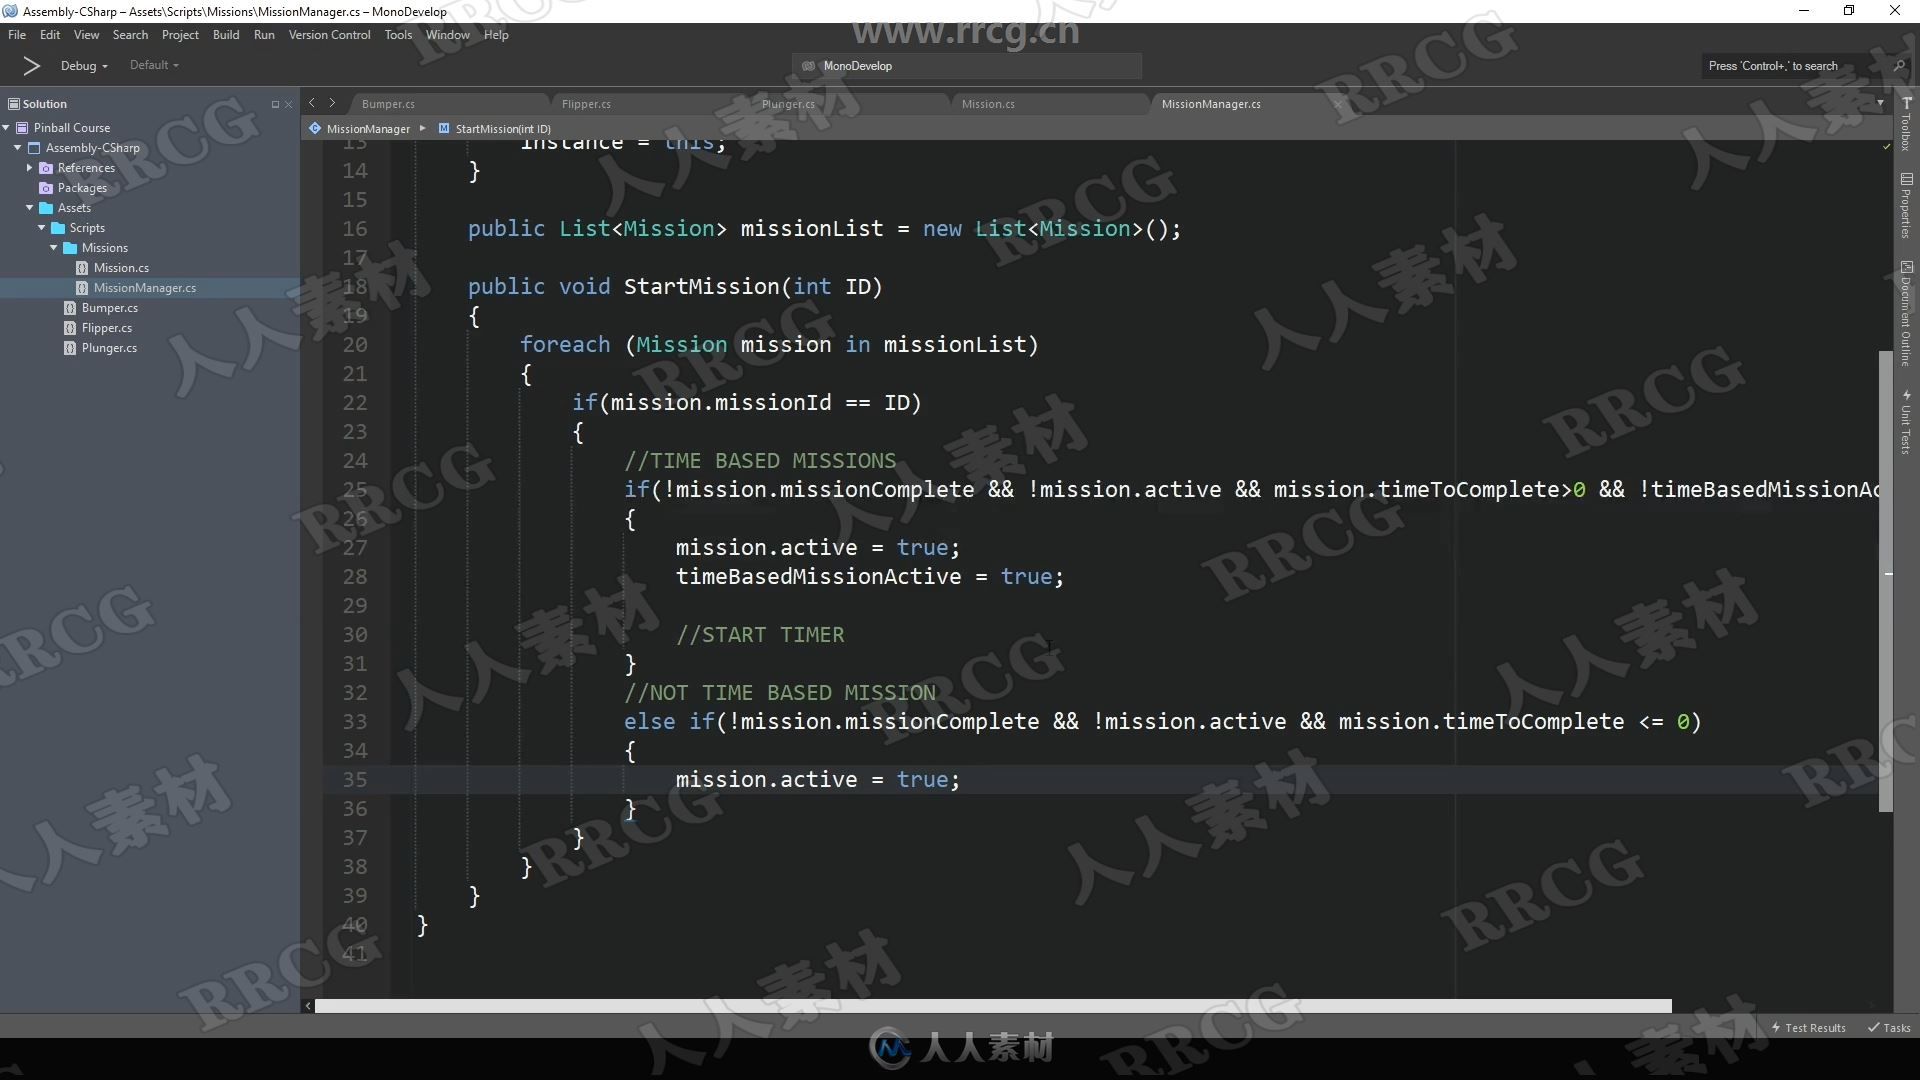Screen dimensions: 1920x1080
Task: Click the MonoDevelop status bar
Action: (x=966, y=66)
